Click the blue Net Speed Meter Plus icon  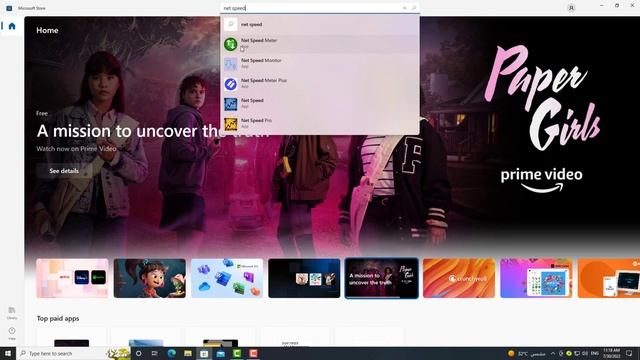[231, 84]
